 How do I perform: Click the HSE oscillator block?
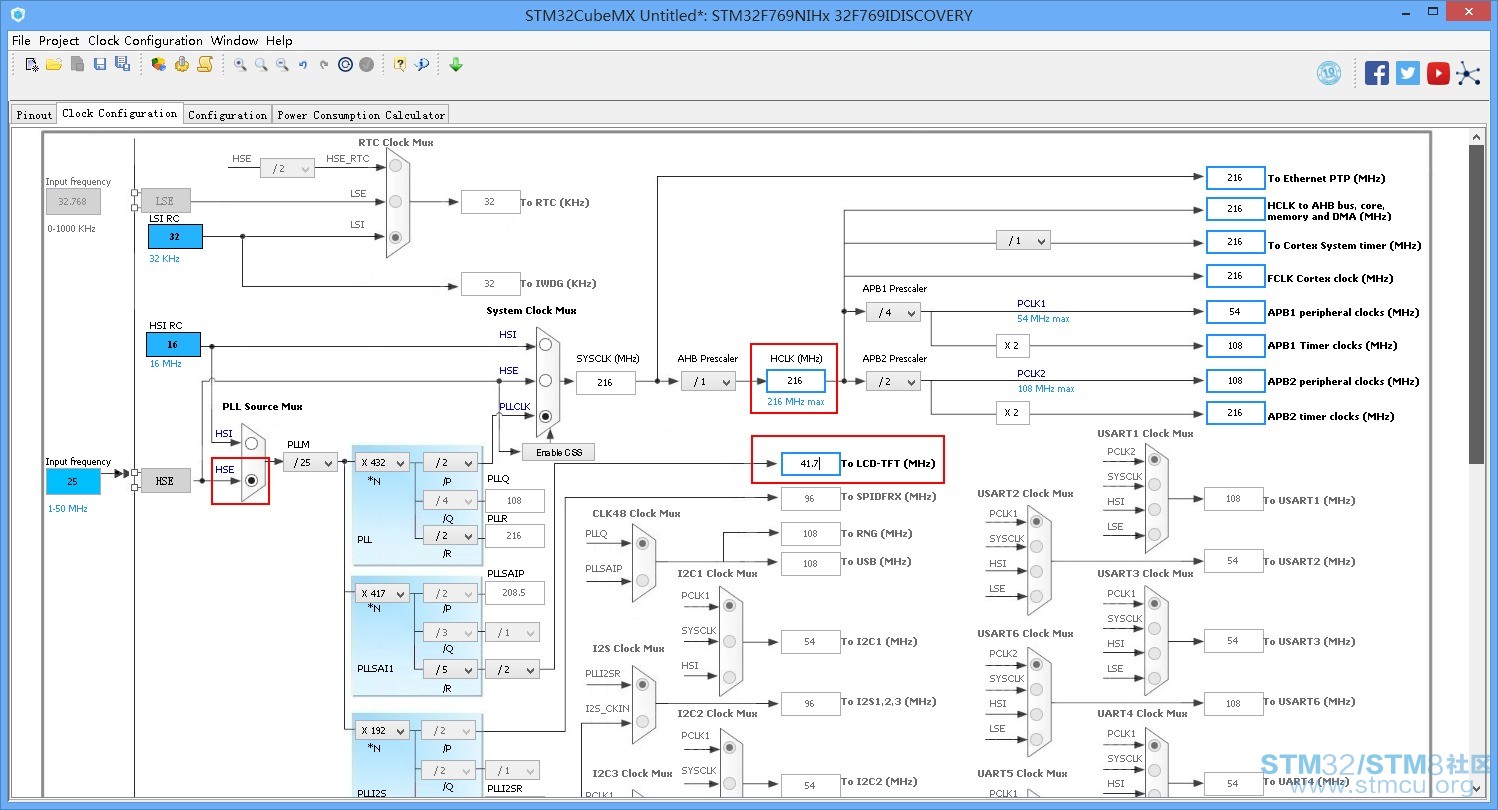(x=164, y=481)
